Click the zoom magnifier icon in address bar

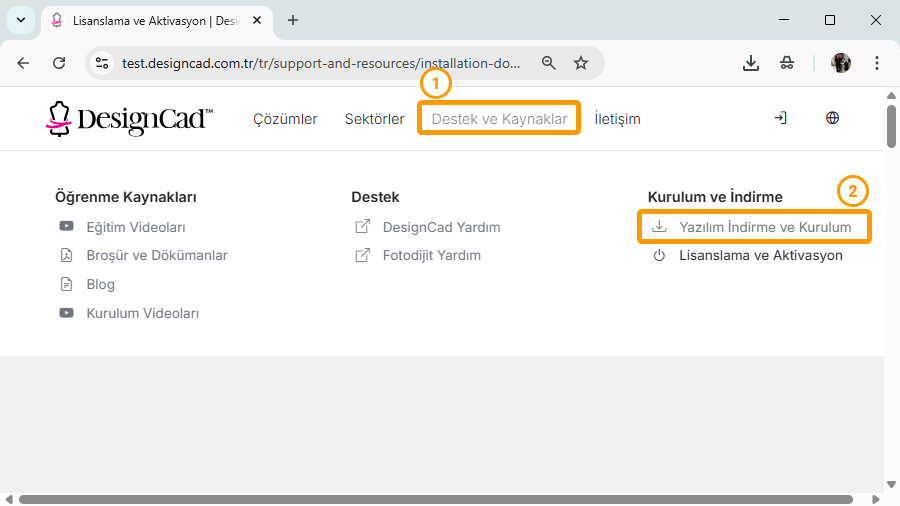click(548, 63)
